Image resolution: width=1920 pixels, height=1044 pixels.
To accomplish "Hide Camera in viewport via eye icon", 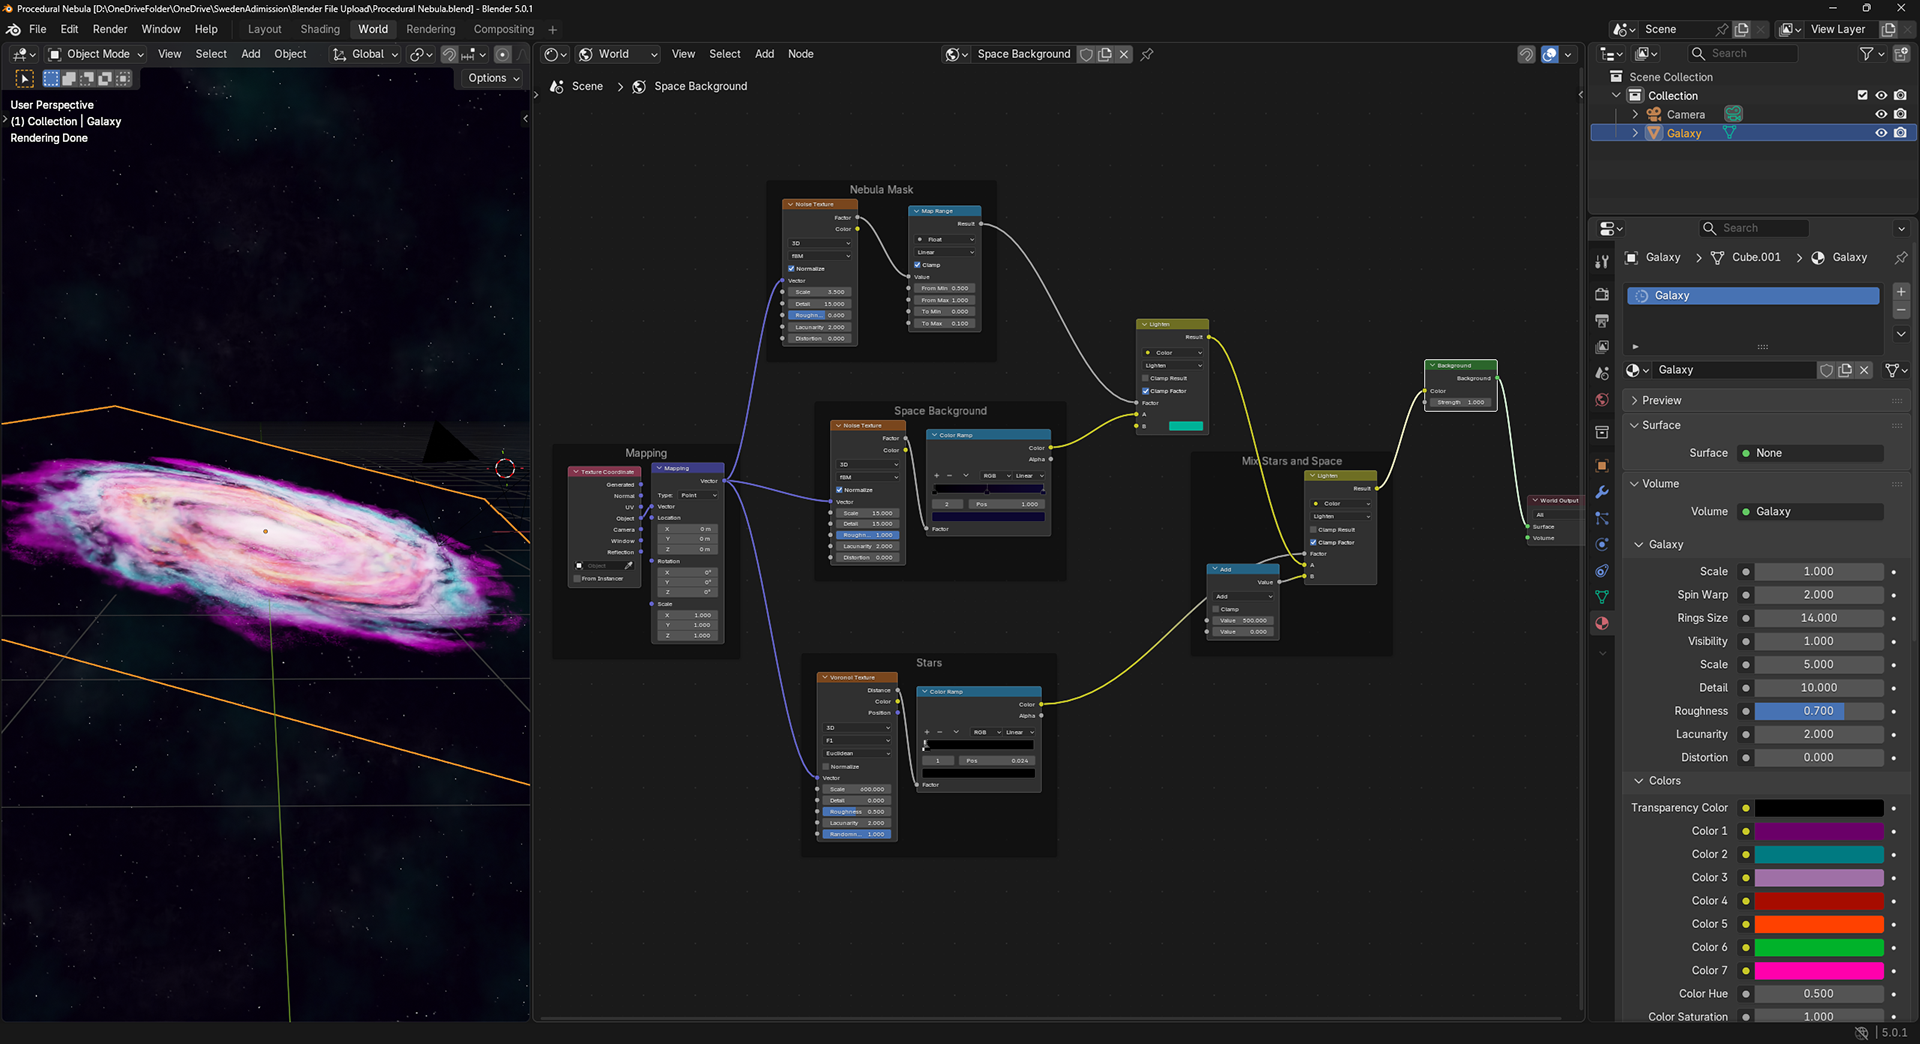I will [x=1881, y=114].
